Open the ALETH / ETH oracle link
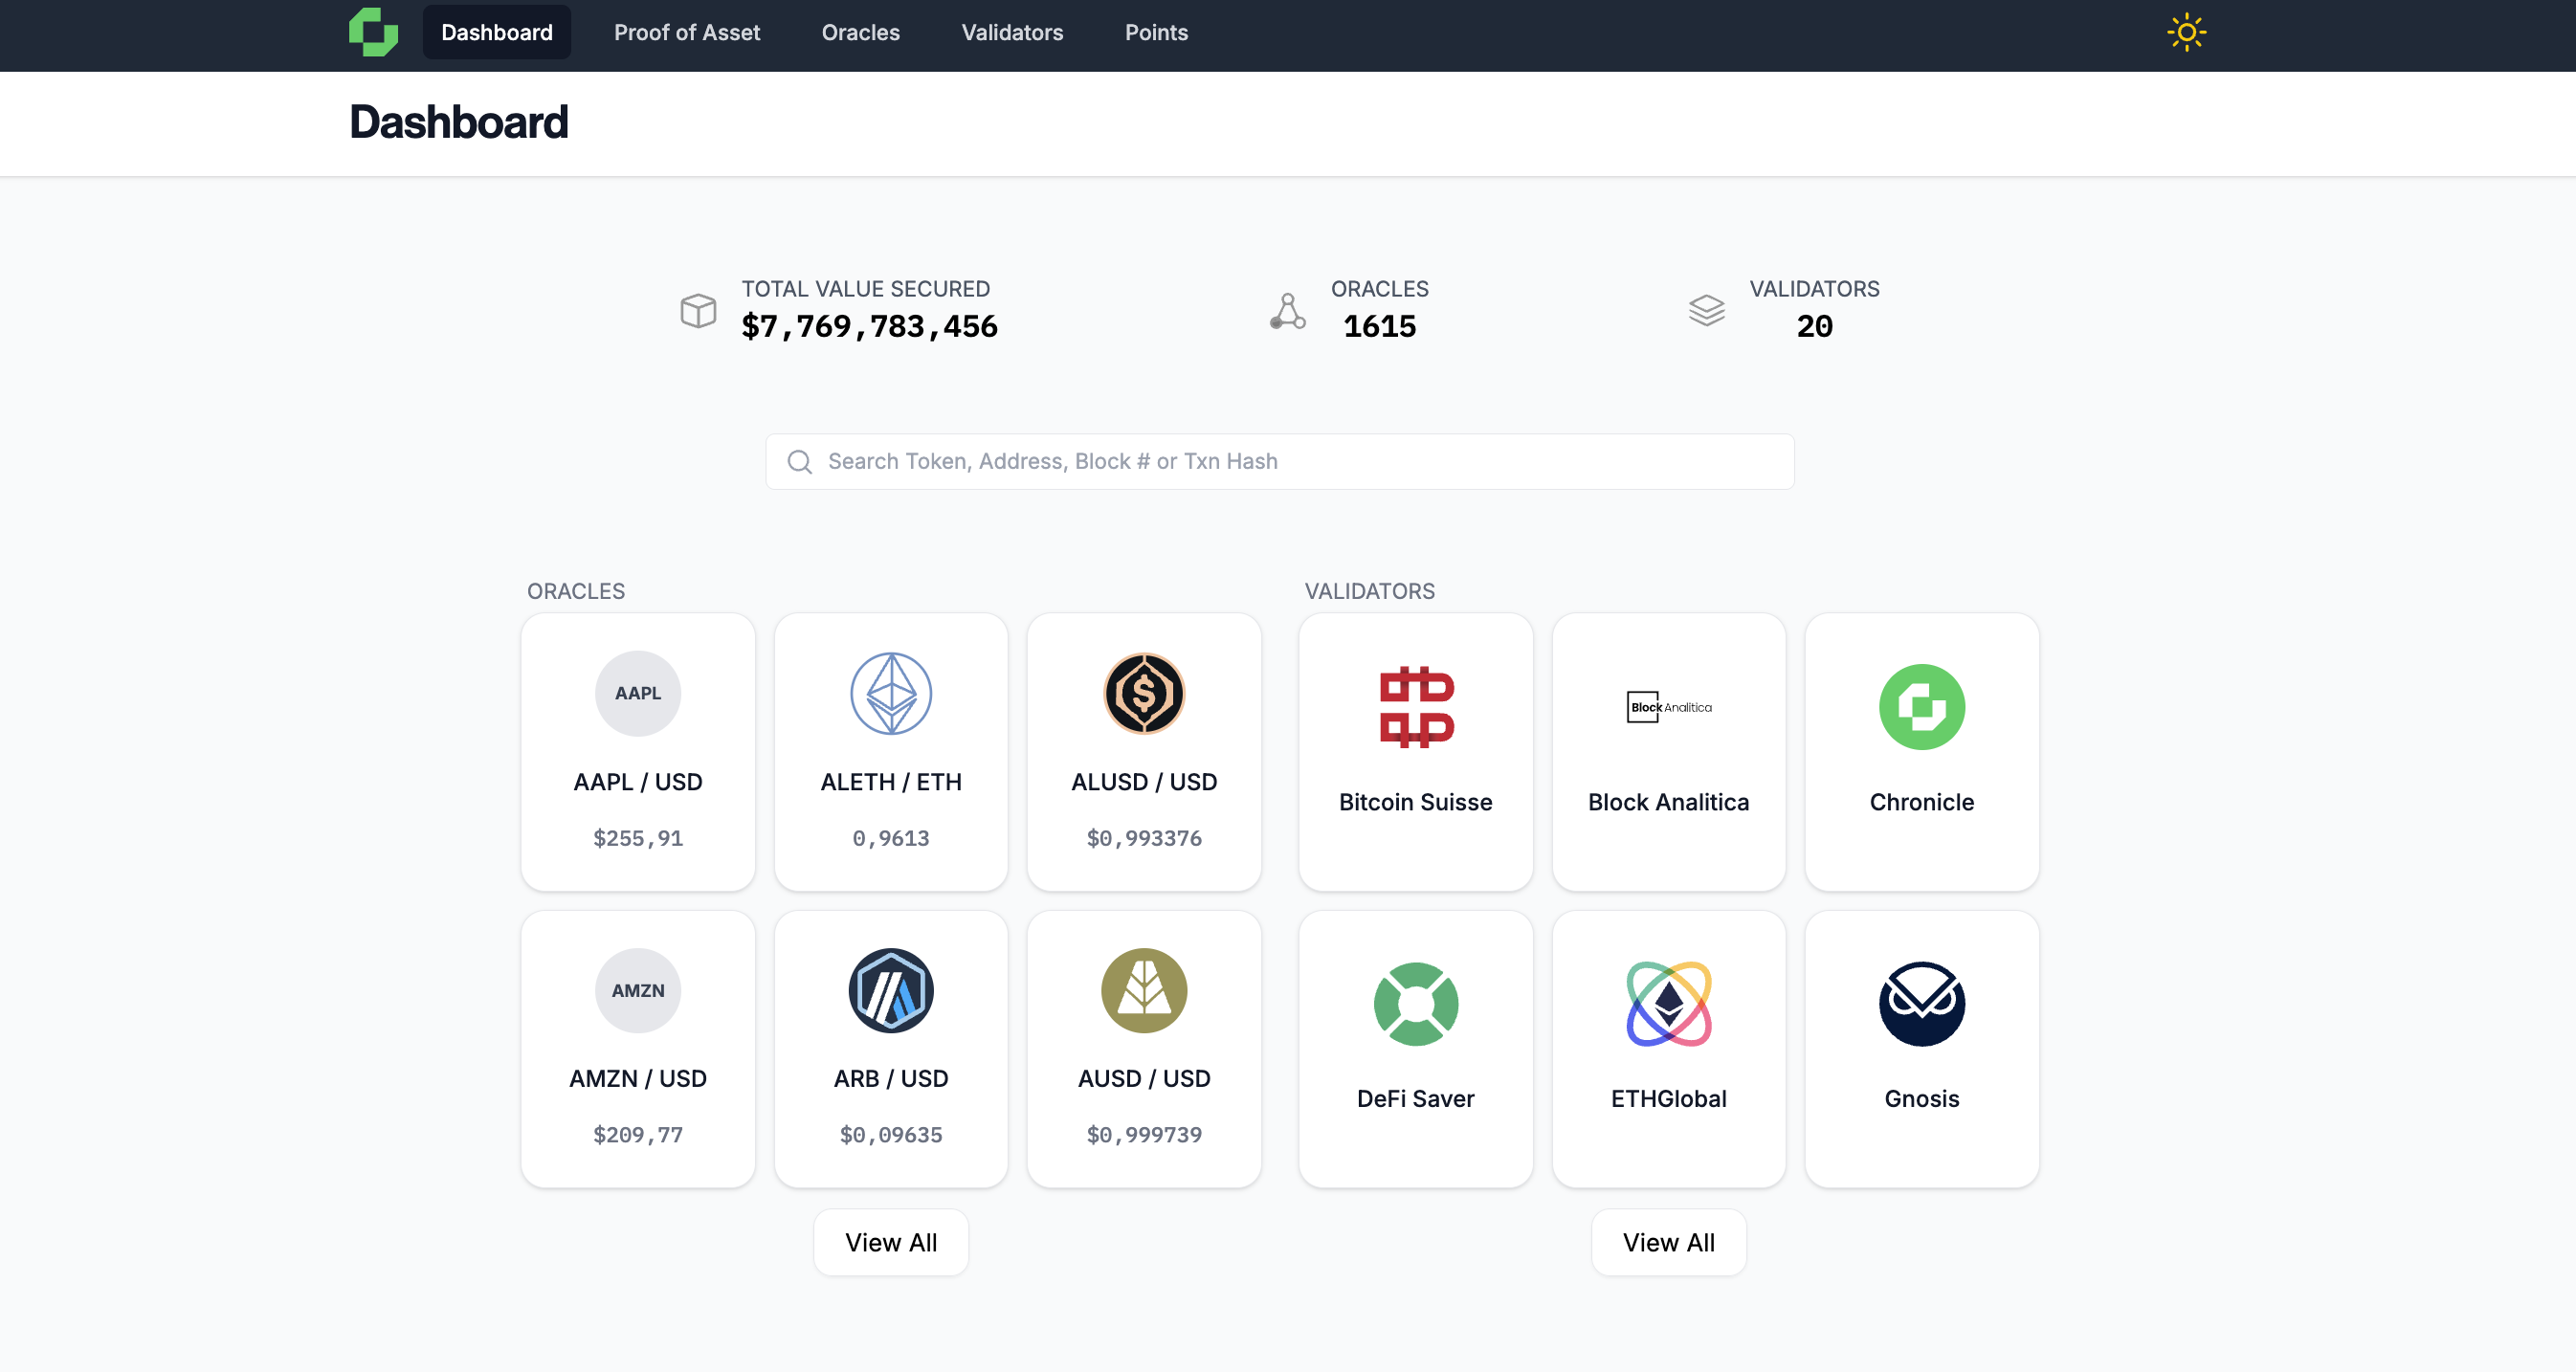Screen dimensions: 2576x1372 (890, 782)
